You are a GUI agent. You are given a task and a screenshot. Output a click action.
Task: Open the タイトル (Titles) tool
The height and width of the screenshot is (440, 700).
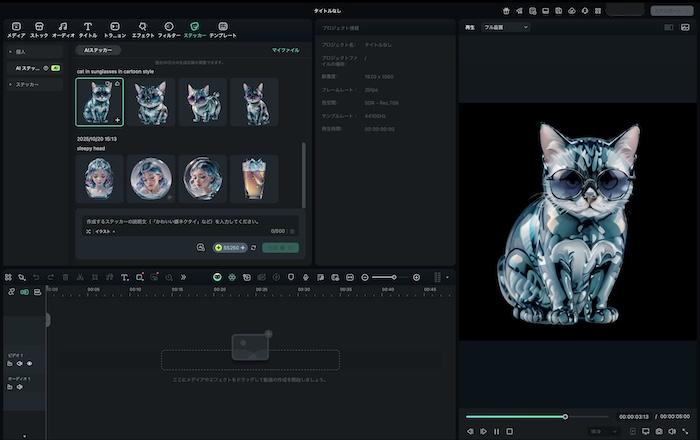(88, 29)
